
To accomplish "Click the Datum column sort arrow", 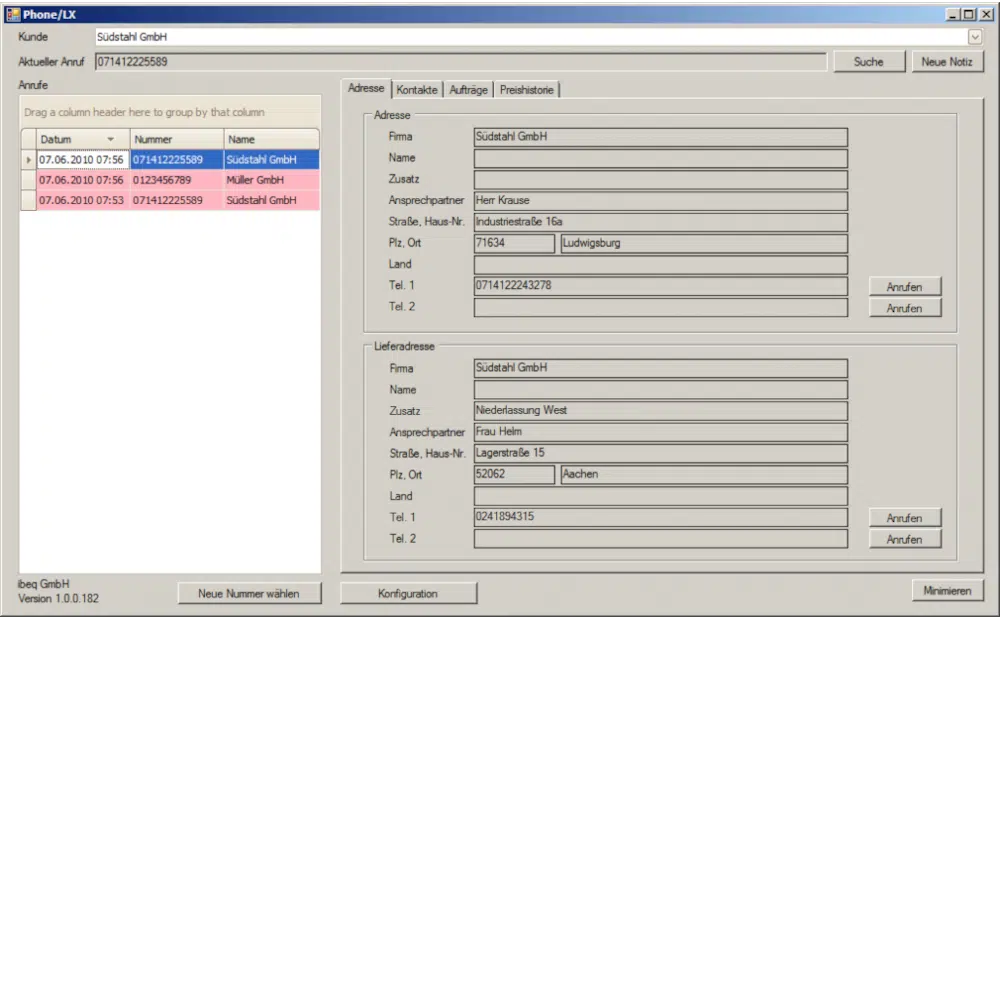I will (111, 140).
